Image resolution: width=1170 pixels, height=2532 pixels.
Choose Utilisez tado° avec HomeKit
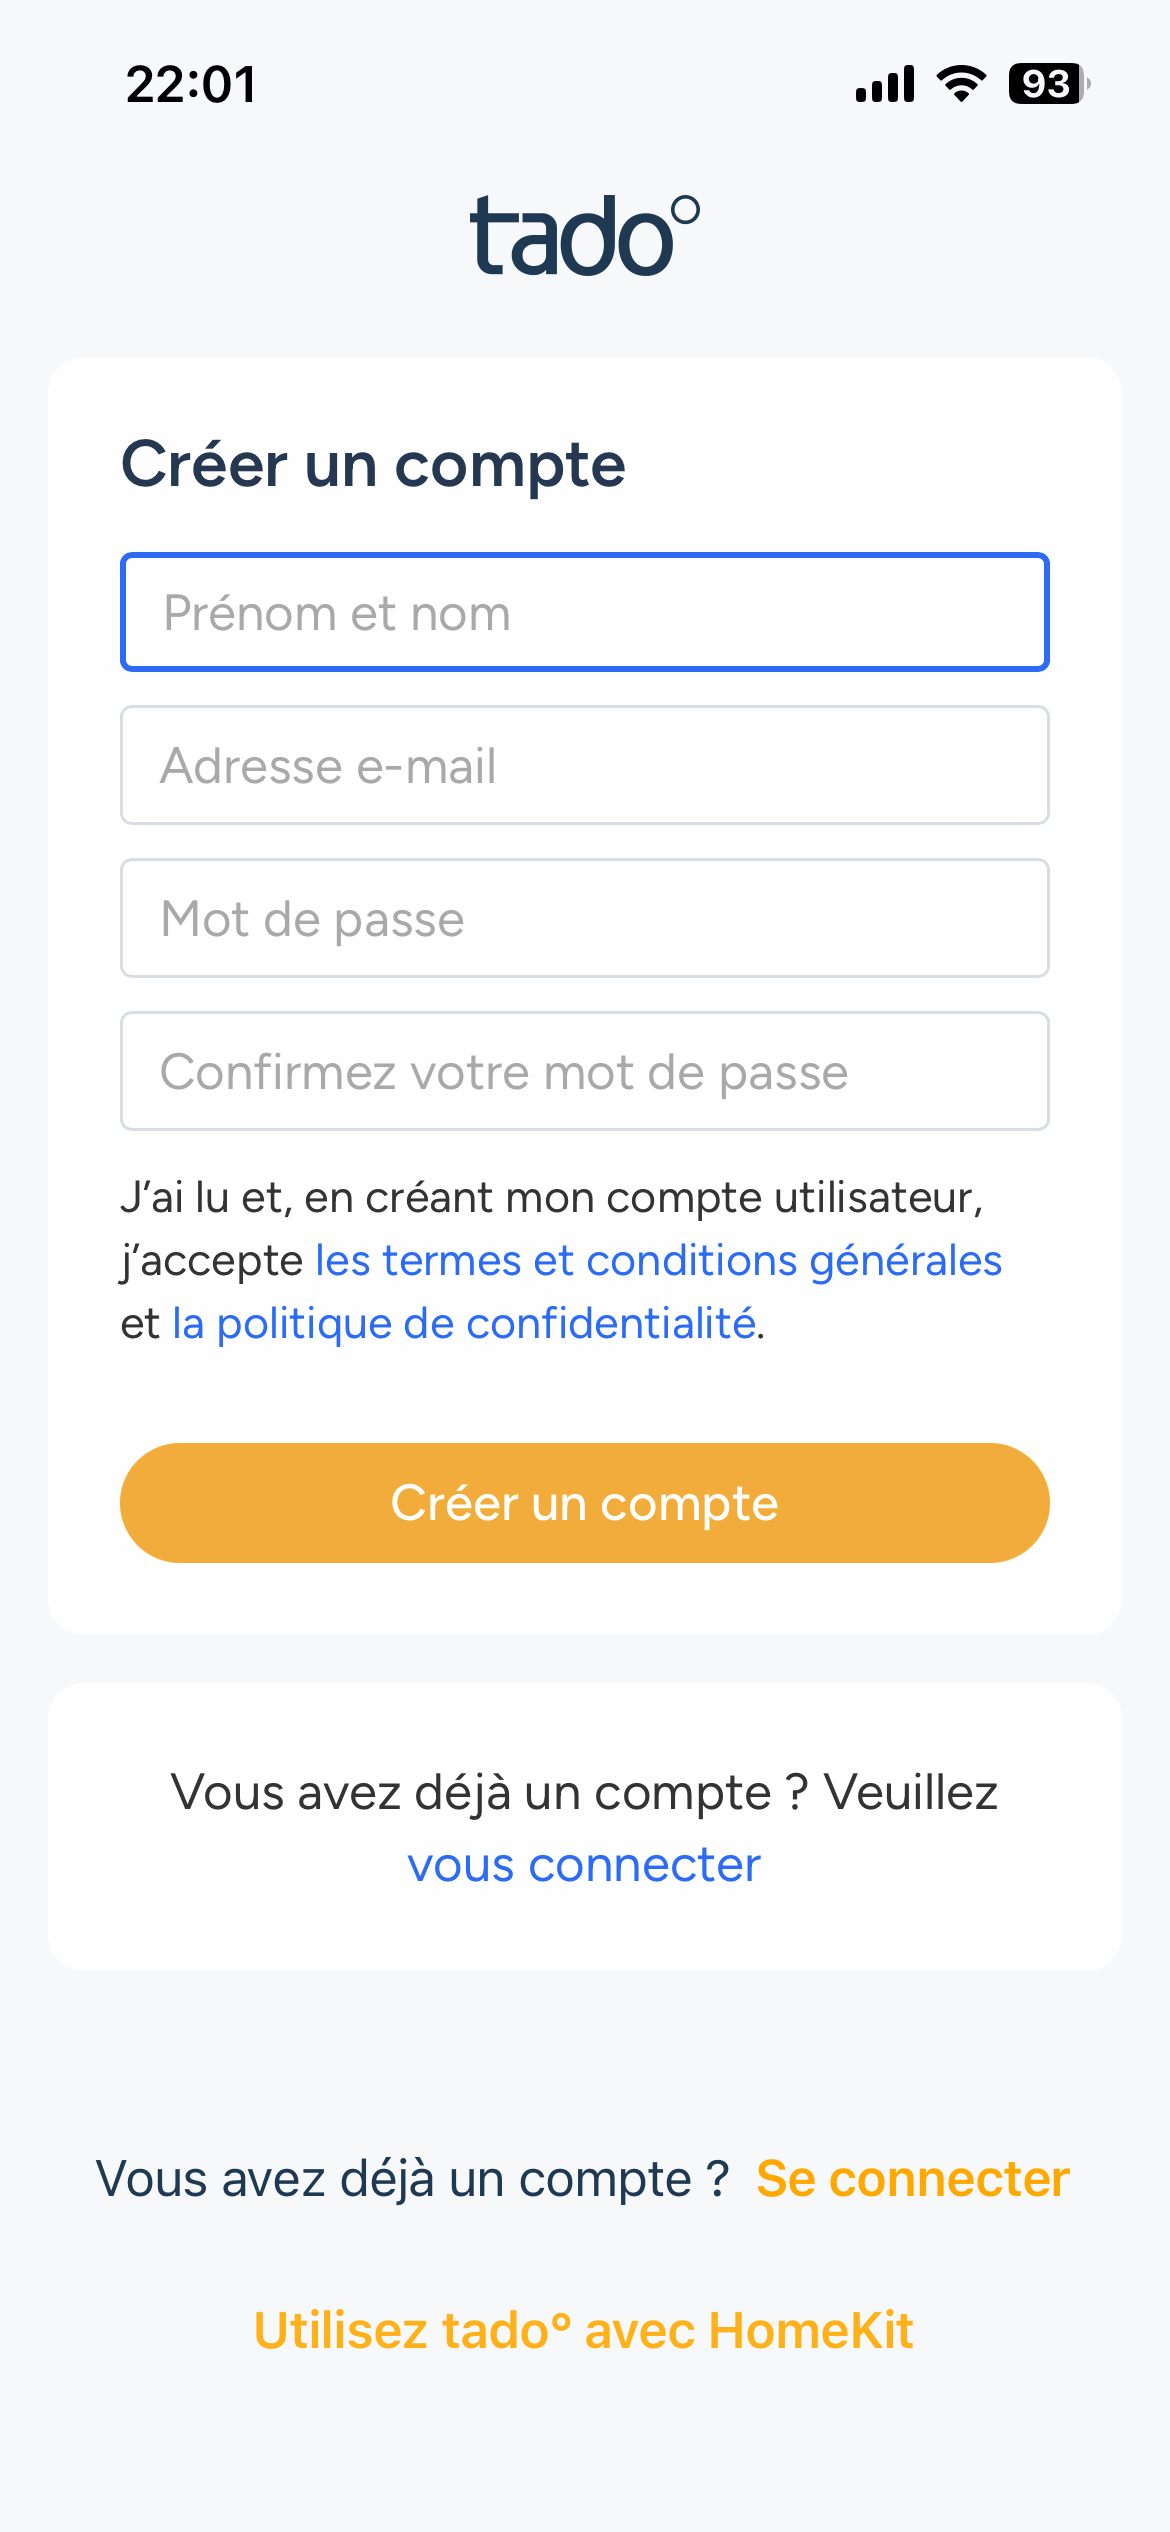click(x=584, y=2330)
